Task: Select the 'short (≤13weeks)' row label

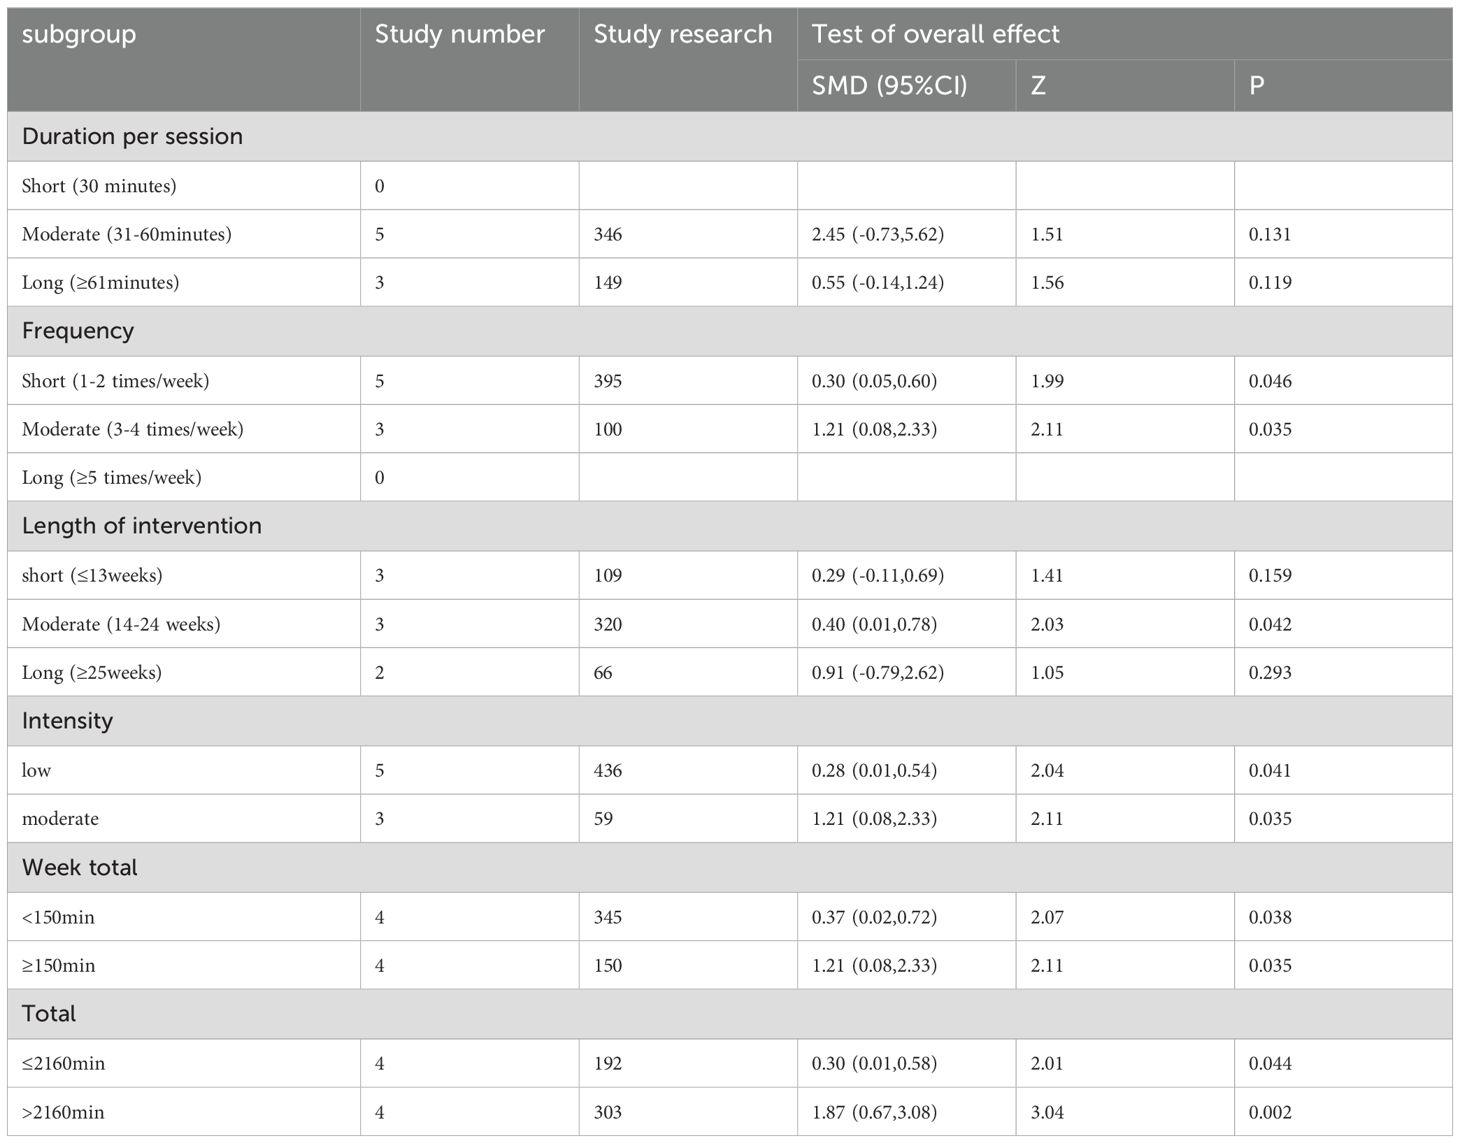Action: 92,576
